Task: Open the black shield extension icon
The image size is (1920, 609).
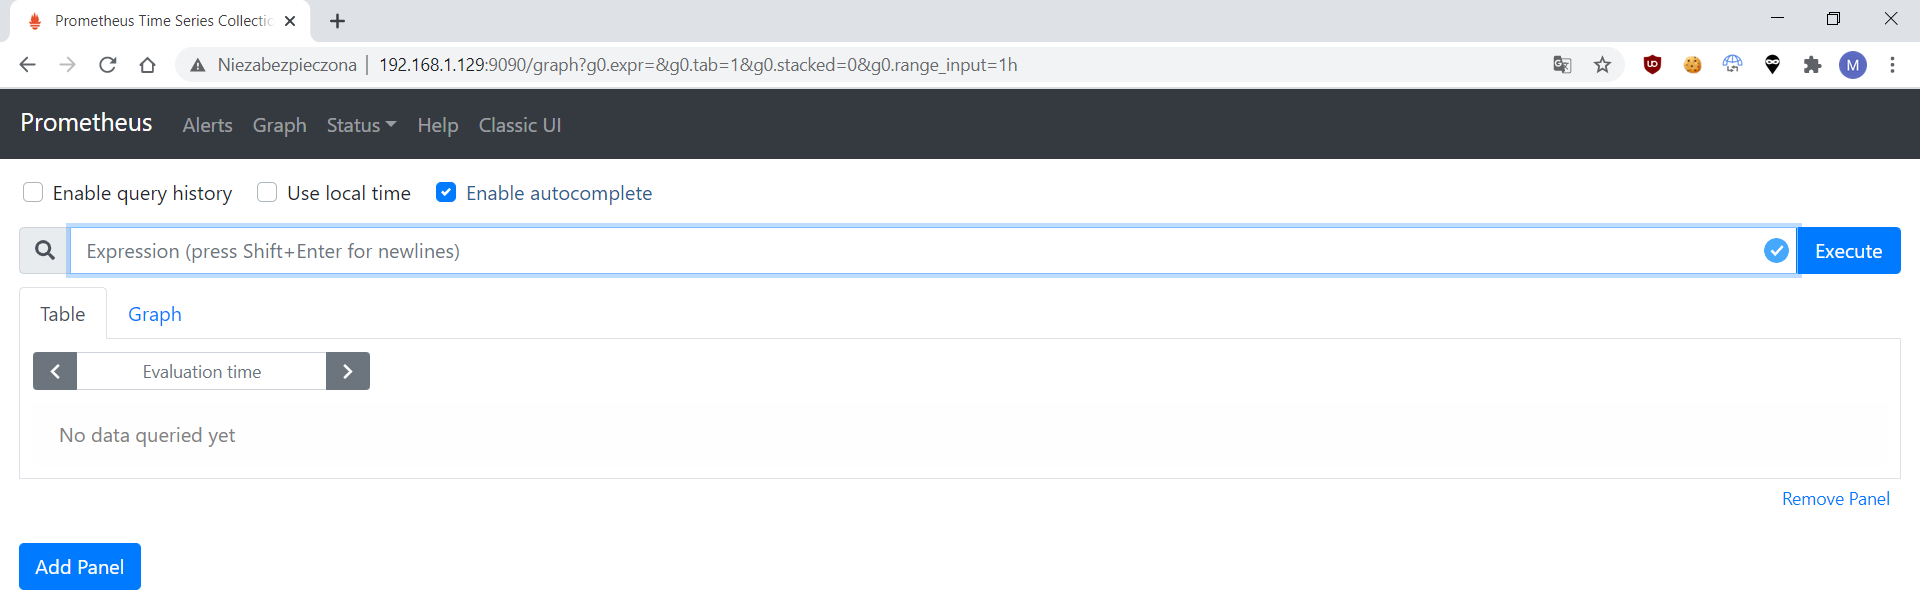Action: coord(1772,65)
